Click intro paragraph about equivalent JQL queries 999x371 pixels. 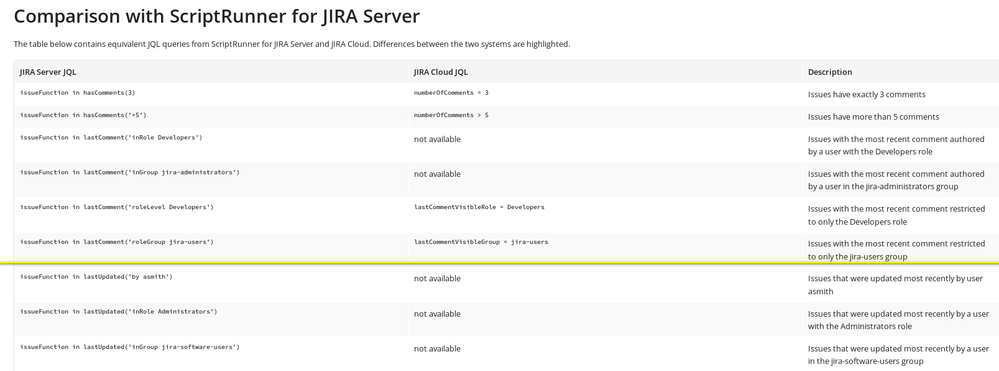(292, 45)
